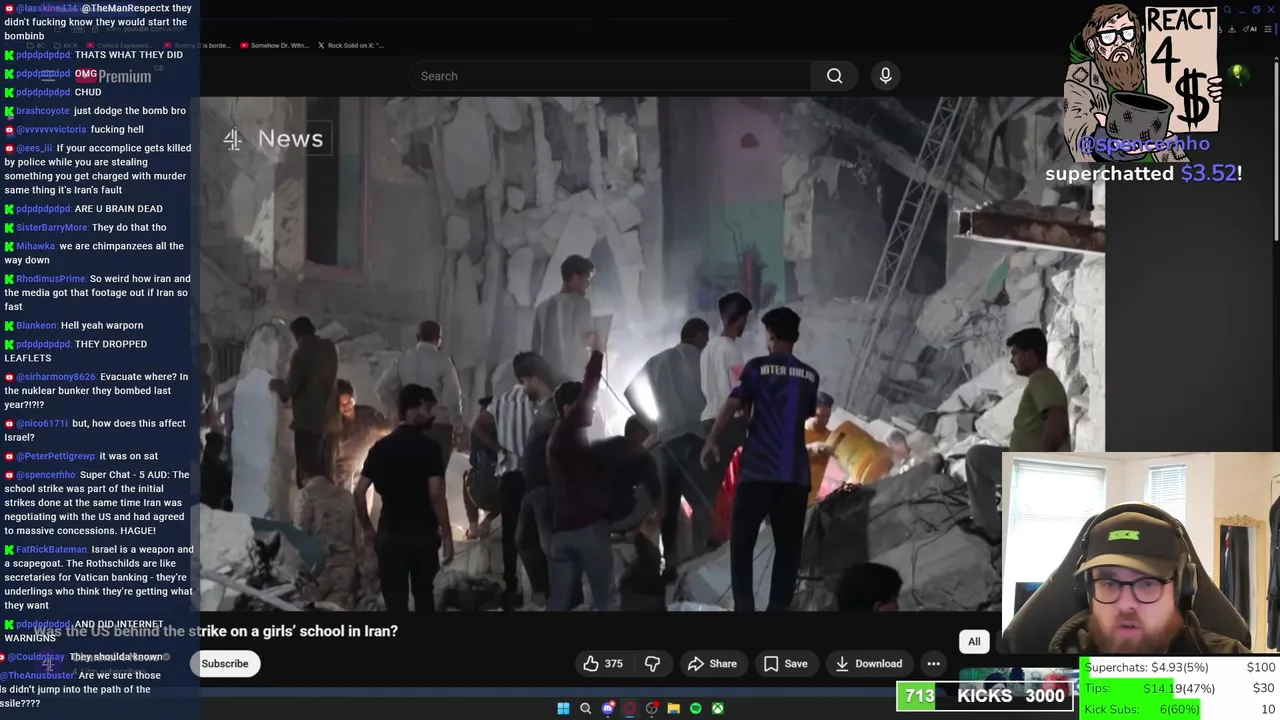Screen dimensions: 1280x720
Task: Save the video to a playlist
Action: tap(785, 664)
